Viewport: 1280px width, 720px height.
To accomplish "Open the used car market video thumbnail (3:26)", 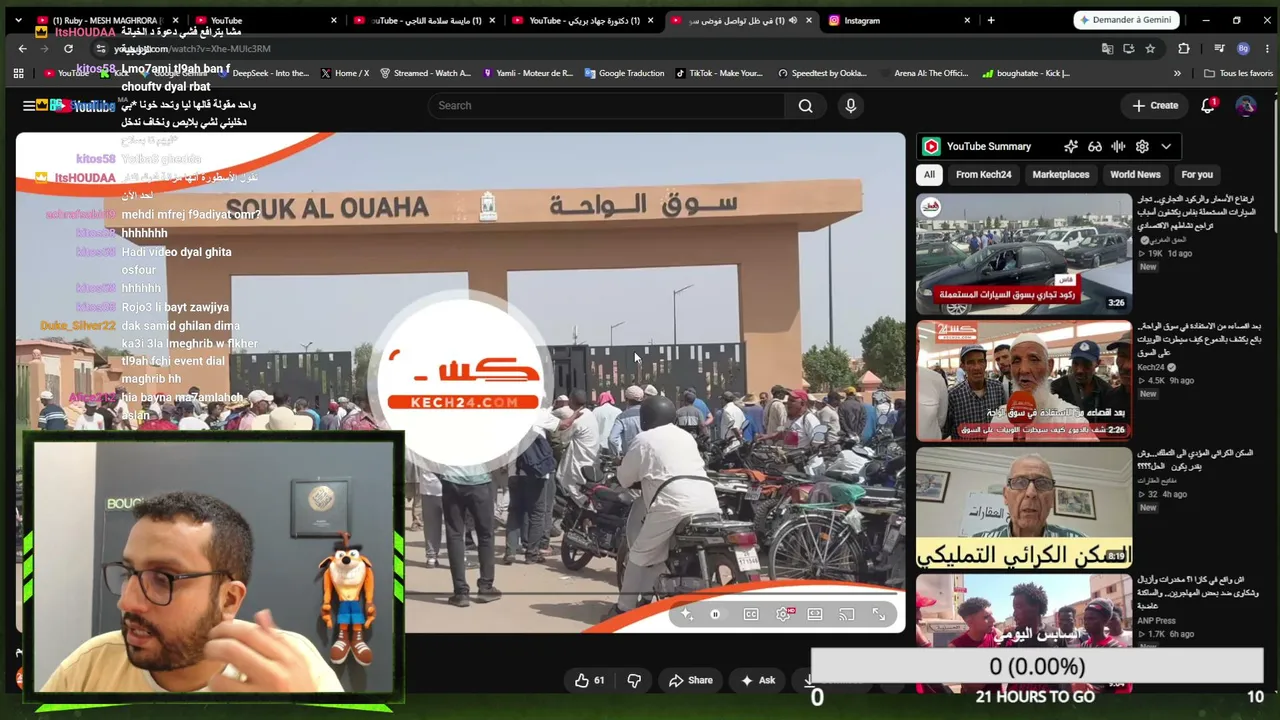I will pos(1024,254).
